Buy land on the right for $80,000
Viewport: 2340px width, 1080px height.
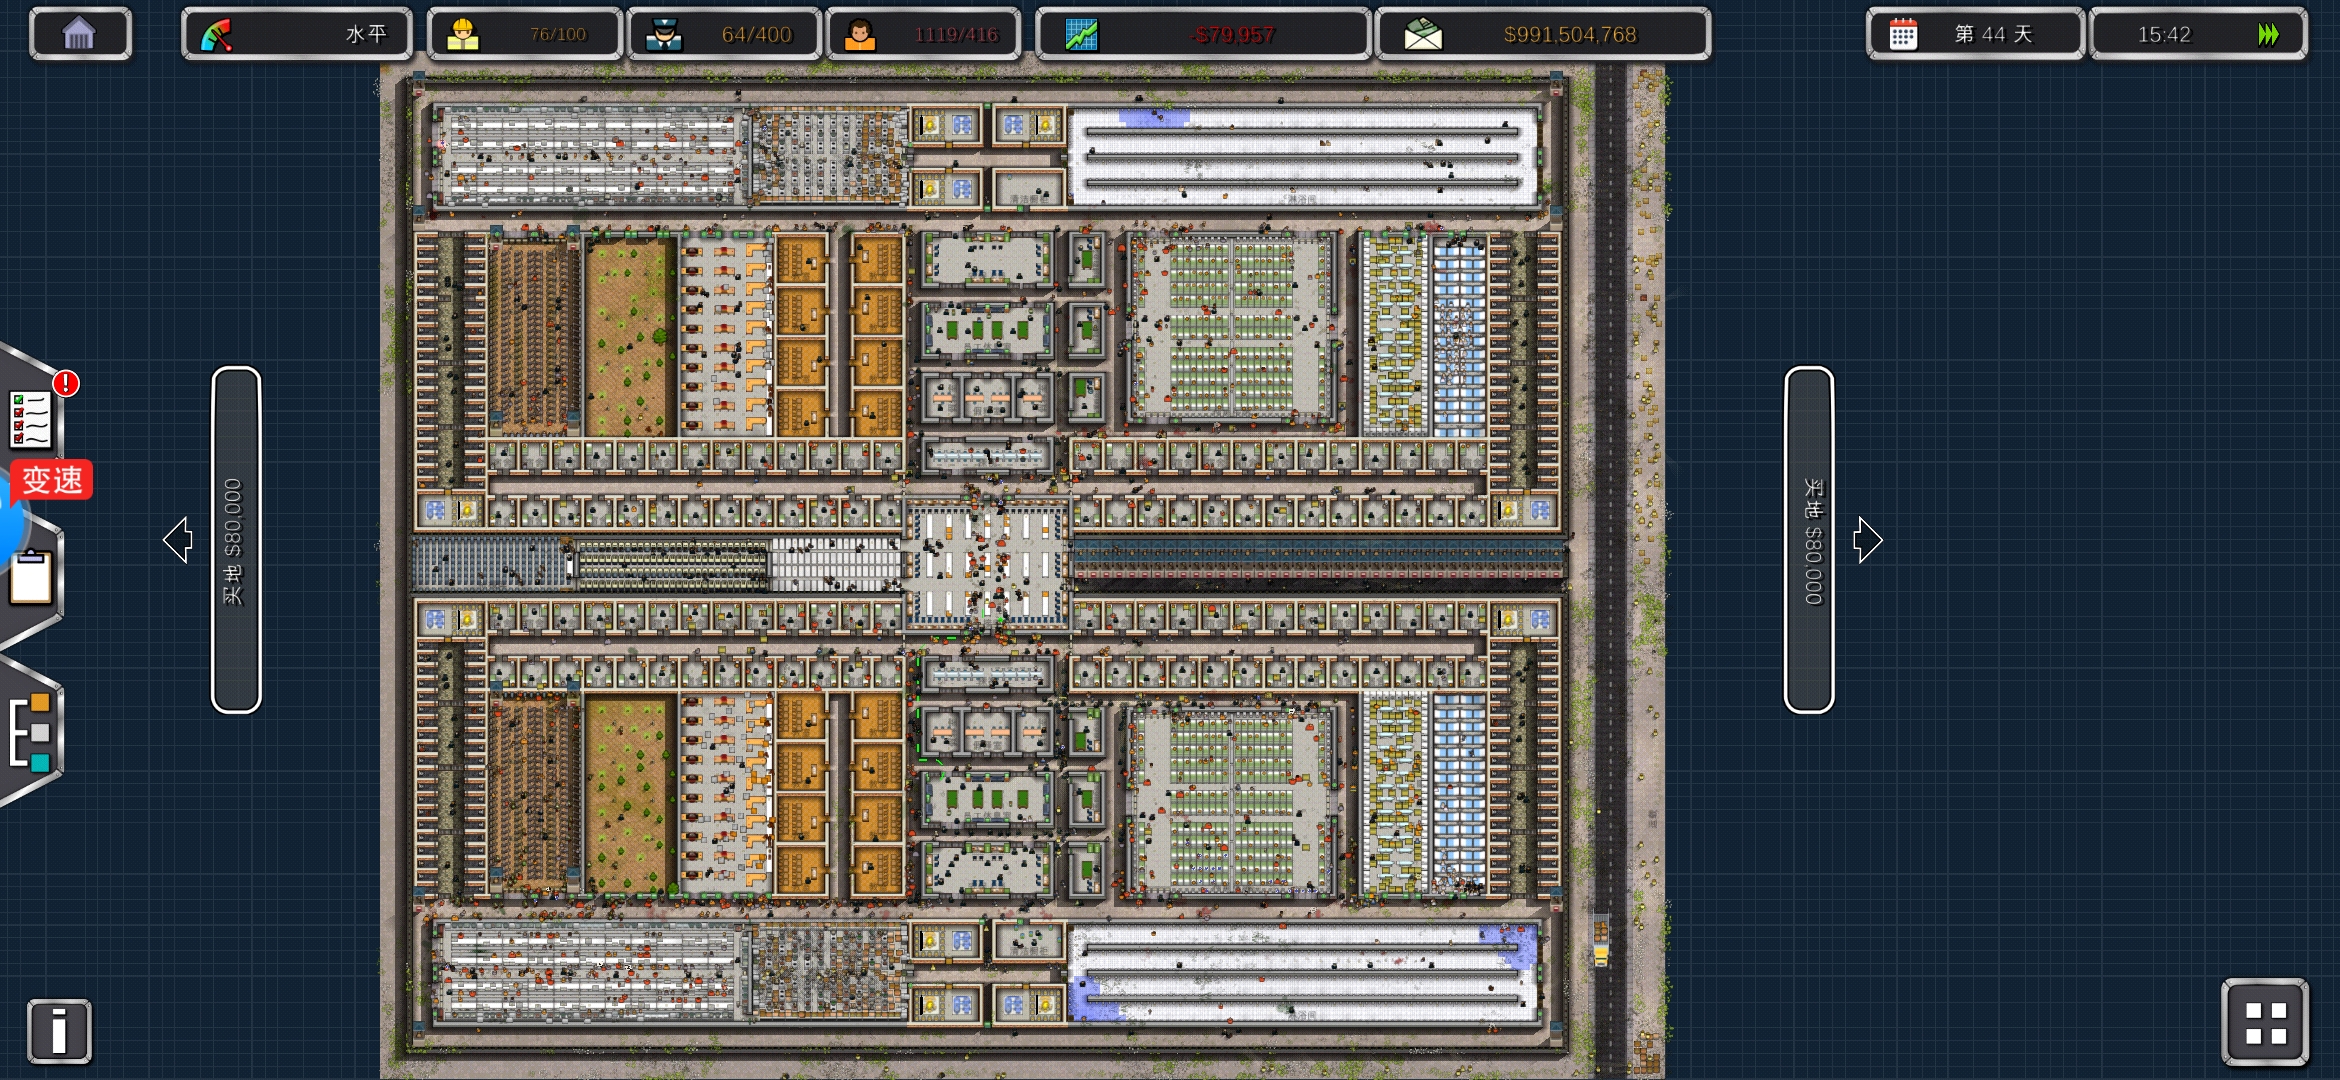pos(1809,540)
